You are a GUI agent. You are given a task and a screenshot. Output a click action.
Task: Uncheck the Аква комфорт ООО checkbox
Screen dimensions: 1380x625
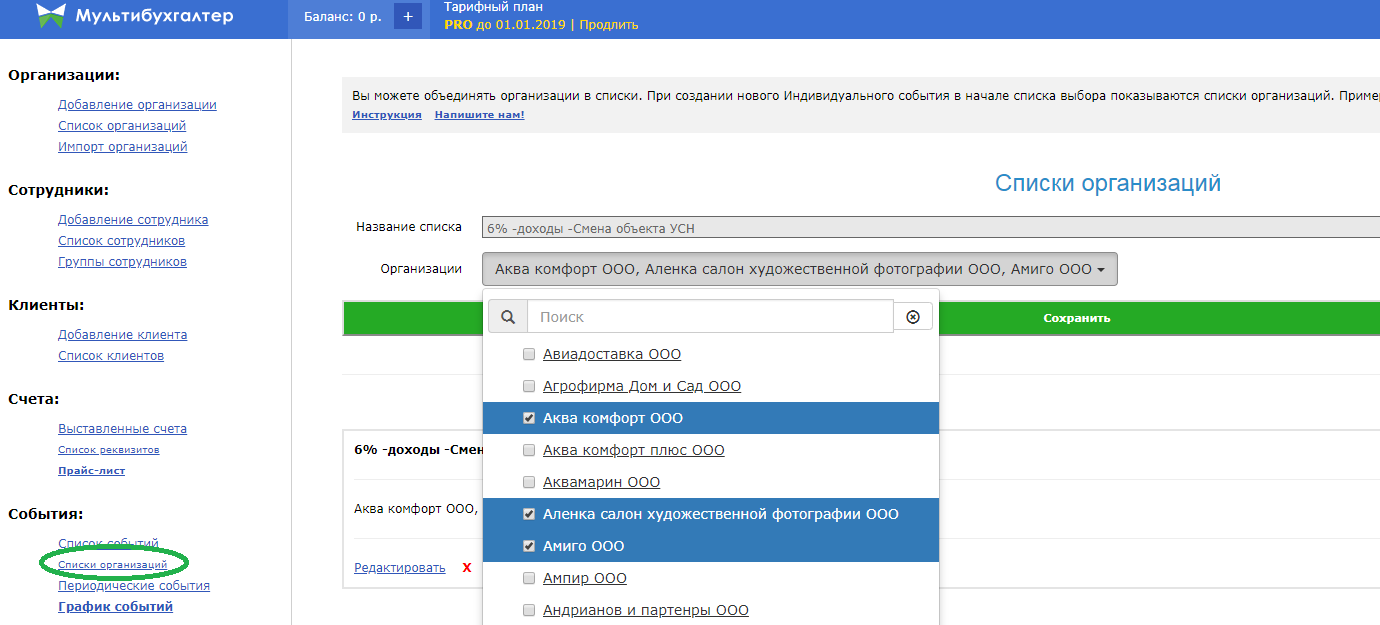(529, 418)
